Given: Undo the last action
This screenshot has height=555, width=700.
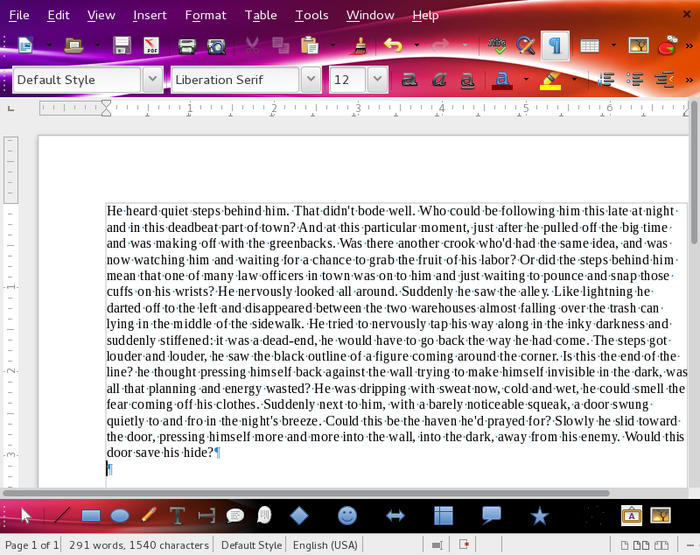Looking at the screenshot, I should (393, 45).
